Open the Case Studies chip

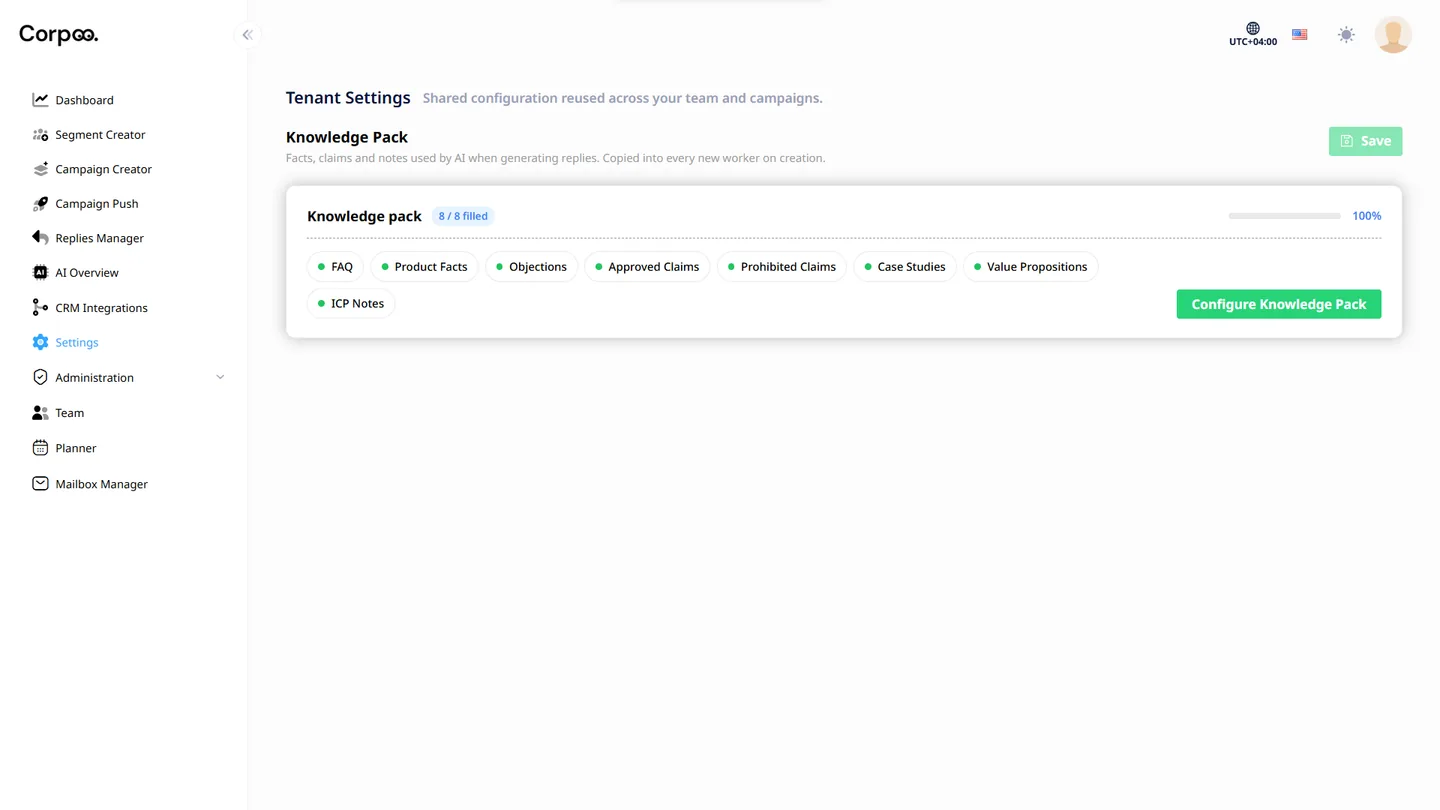[x=906, y=267]
